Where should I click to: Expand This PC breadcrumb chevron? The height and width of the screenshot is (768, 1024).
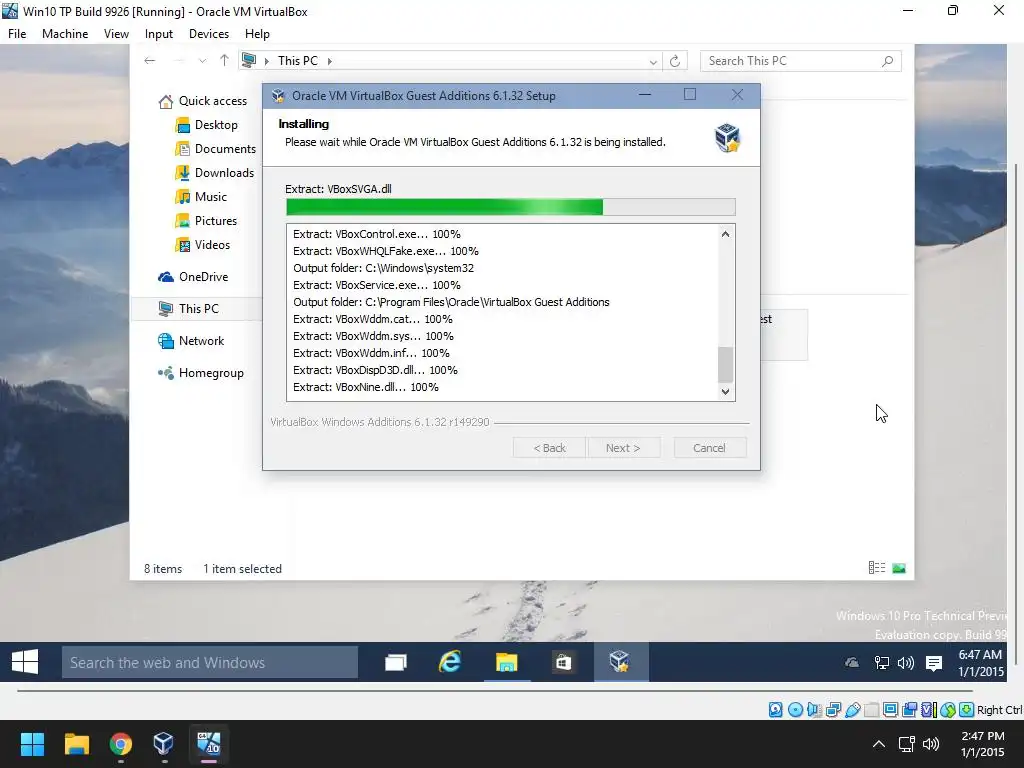(330, 61)
